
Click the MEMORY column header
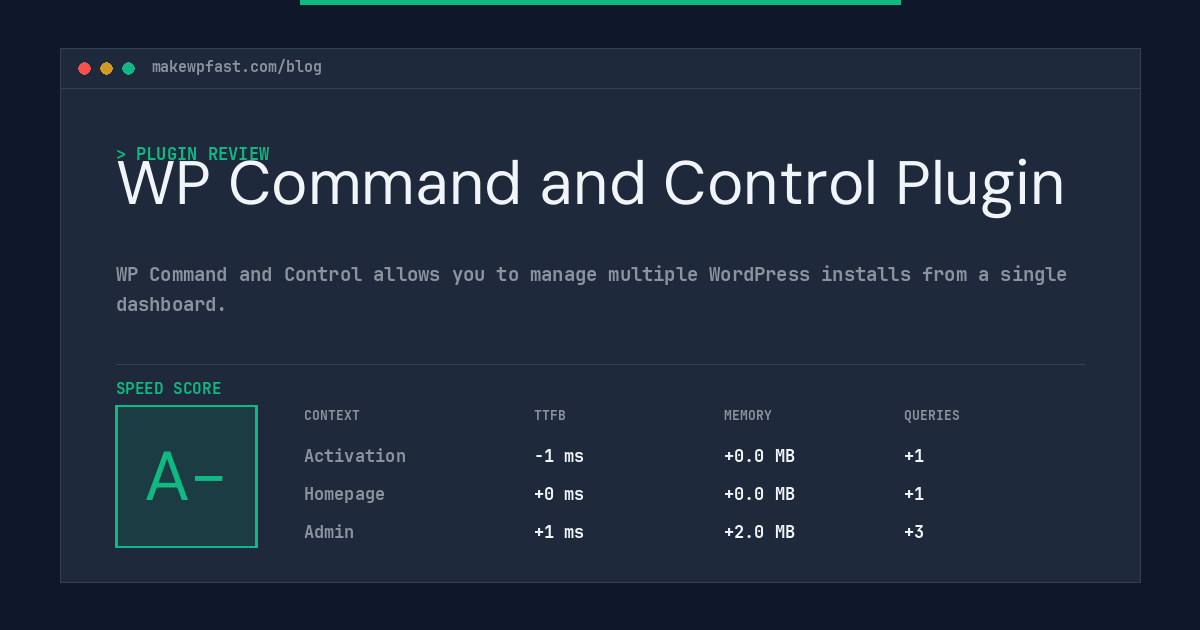[x=748, y=416]
